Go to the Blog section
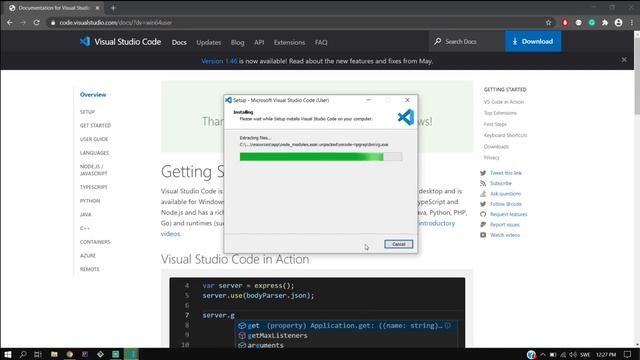 tap(238, 42)
